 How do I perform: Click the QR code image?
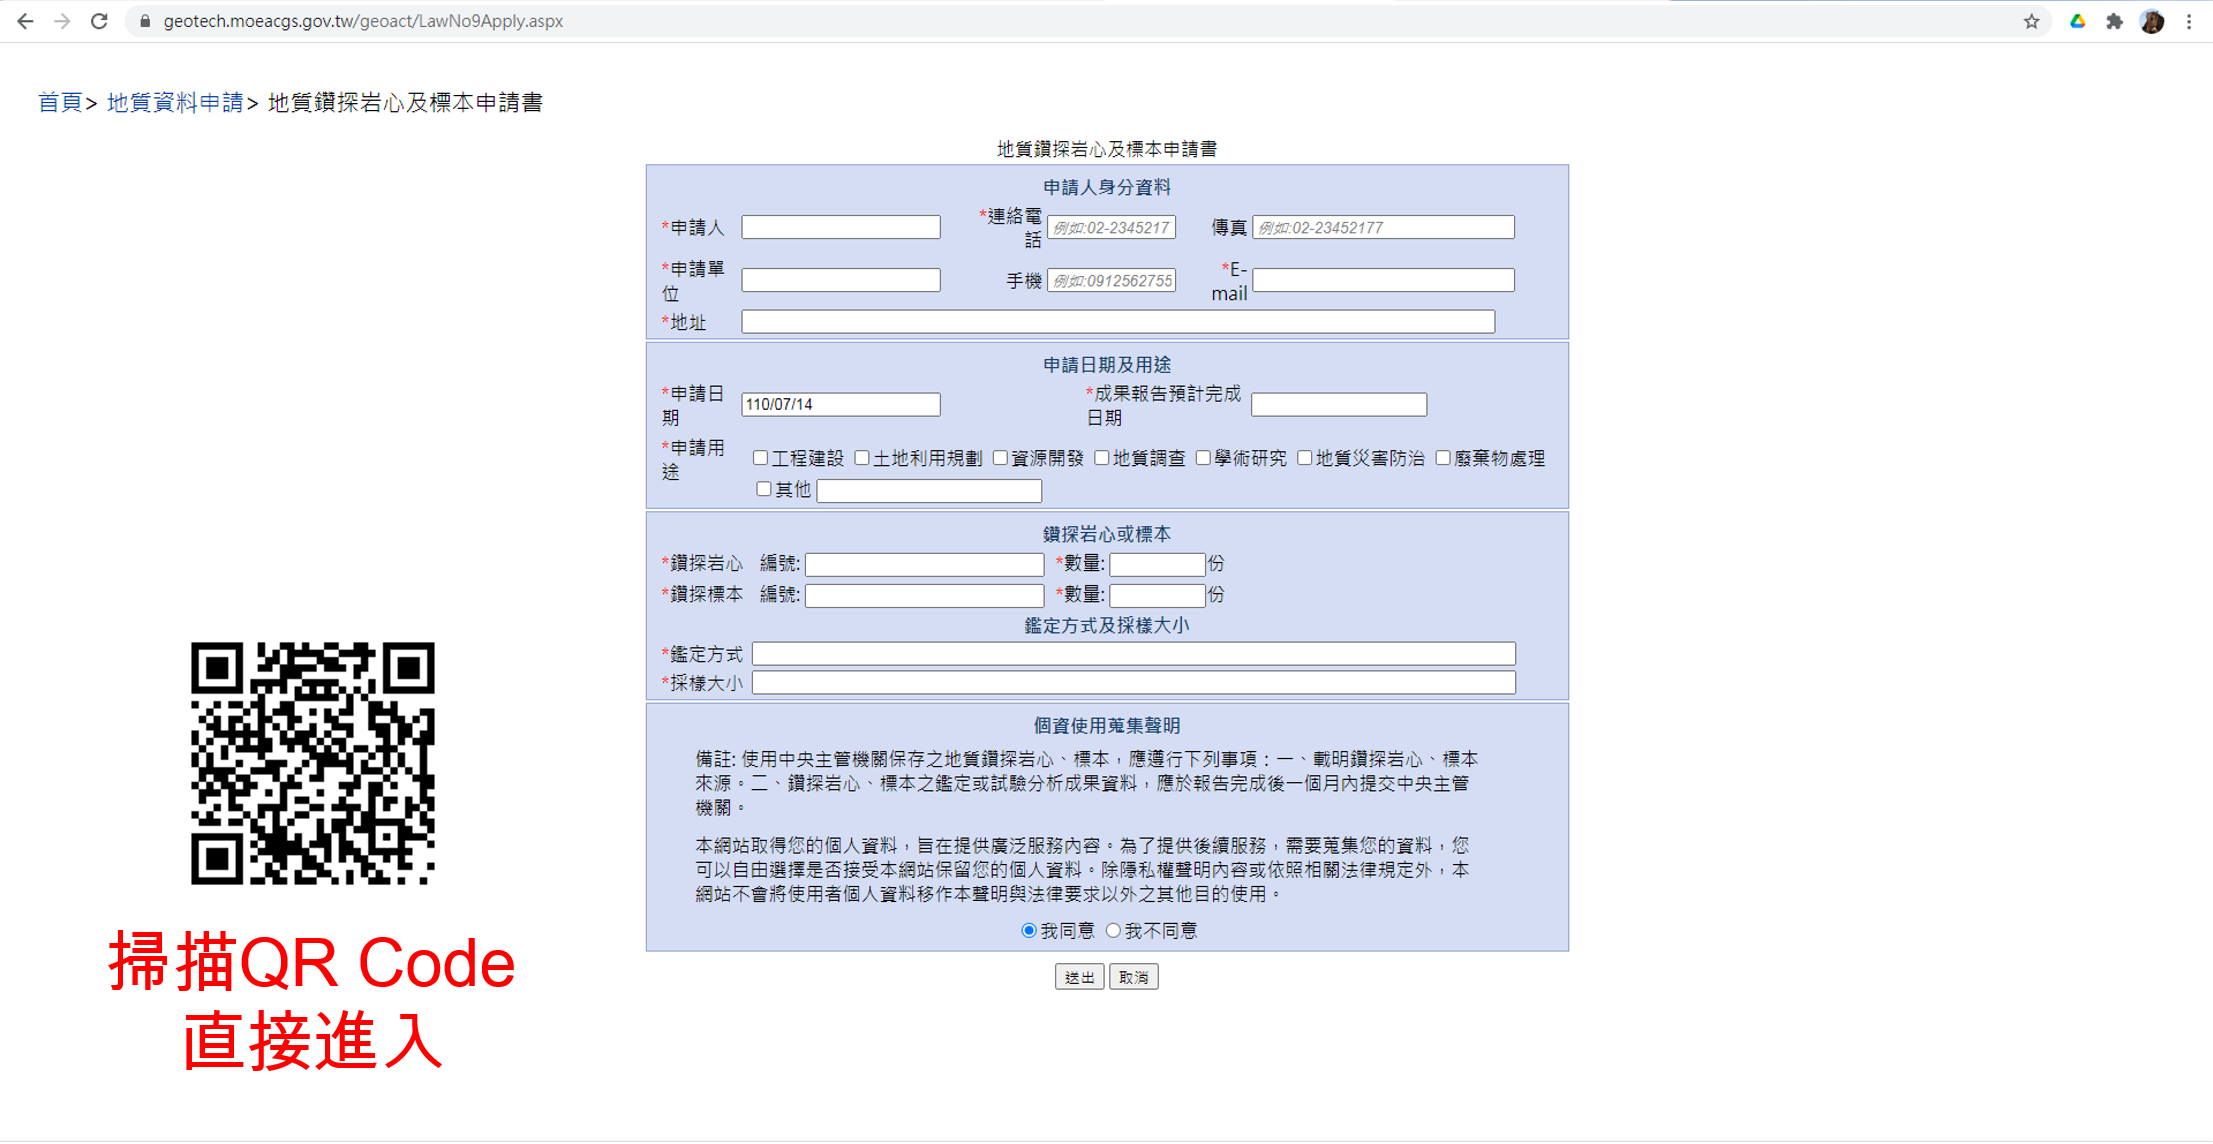(313, 764)
